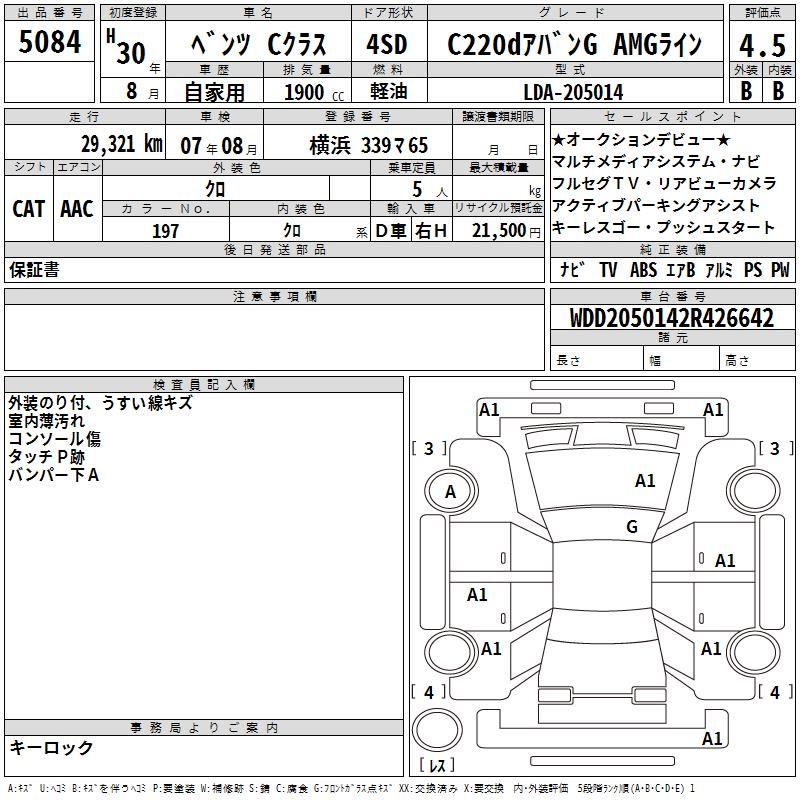Click mileage value 29,321 km
Image resolution: width=800 pixels, height=800 pixels.
coord(122,144)
